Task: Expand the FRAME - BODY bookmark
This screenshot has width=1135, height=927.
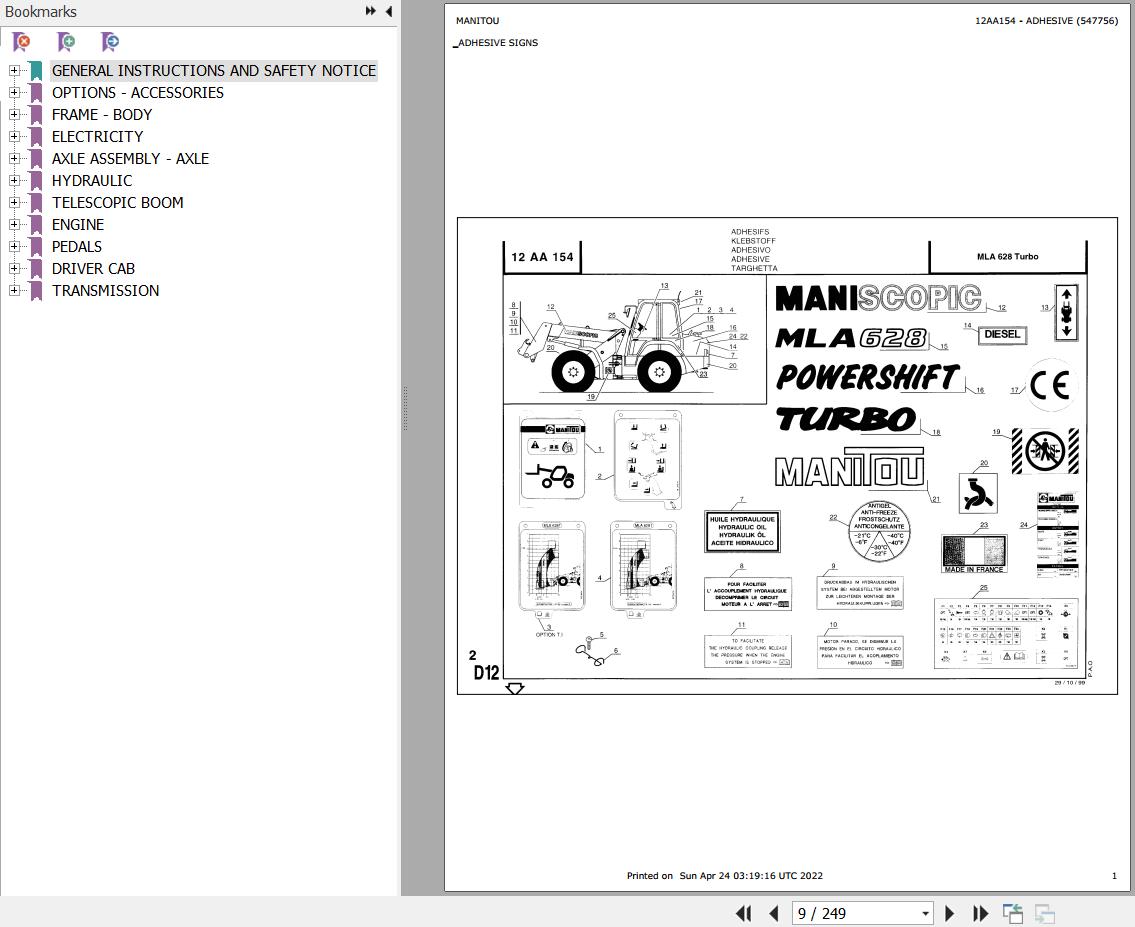Action: [14, 114]
